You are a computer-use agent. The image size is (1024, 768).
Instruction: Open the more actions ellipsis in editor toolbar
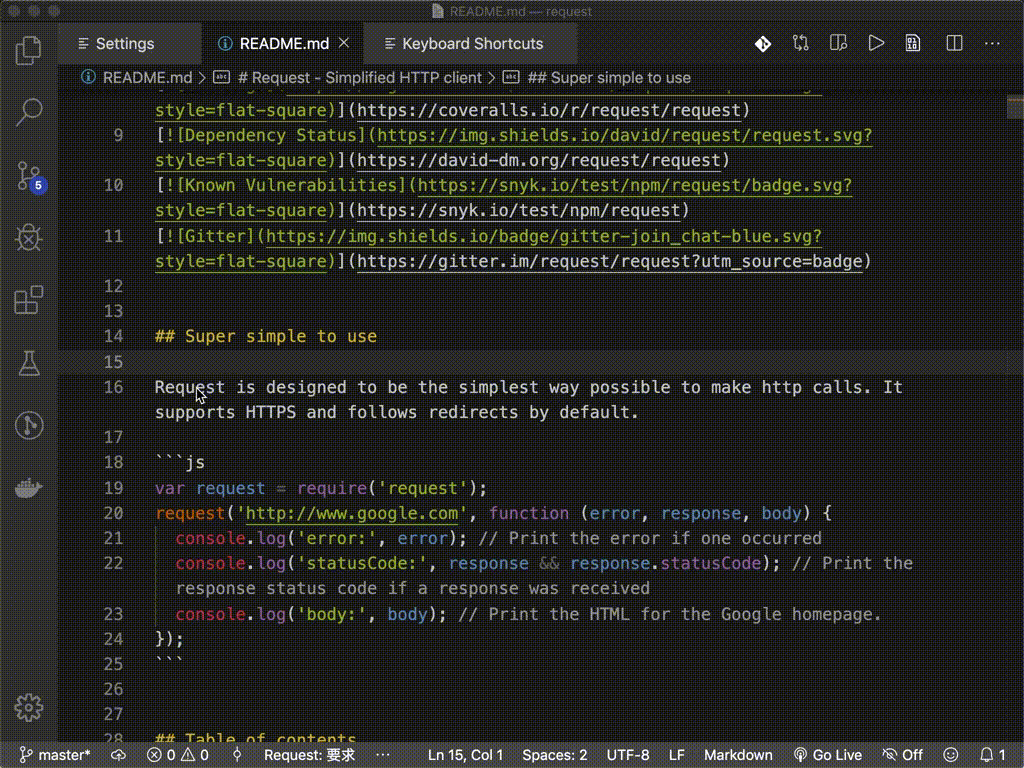pos(992,44)
